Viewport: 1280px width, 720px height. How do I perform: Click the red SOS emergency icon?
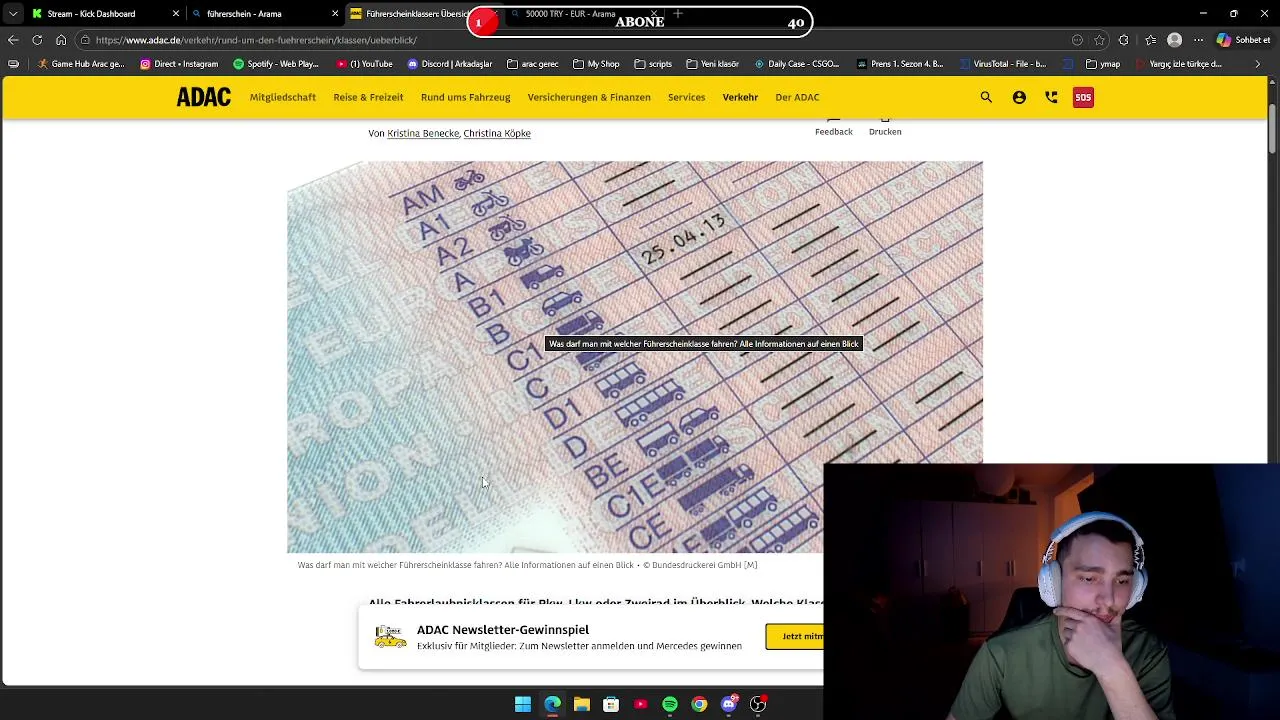coord(1083,97)
